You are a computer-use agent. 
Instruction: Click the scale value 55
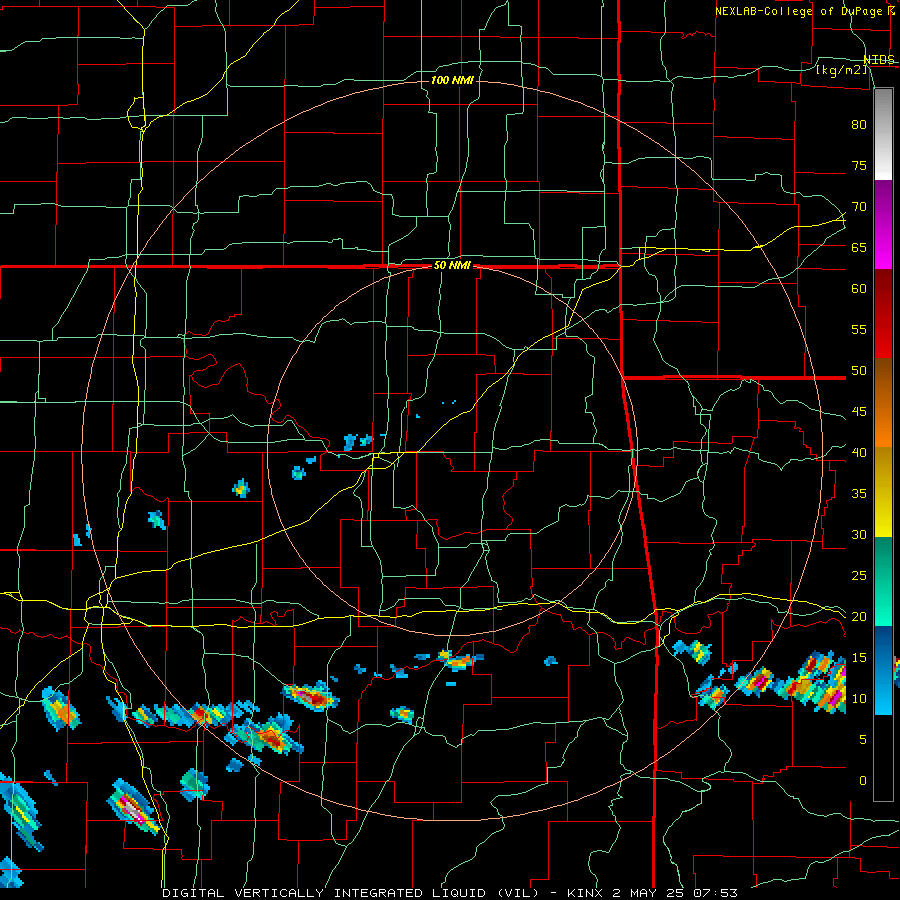(x=859, y=329)
